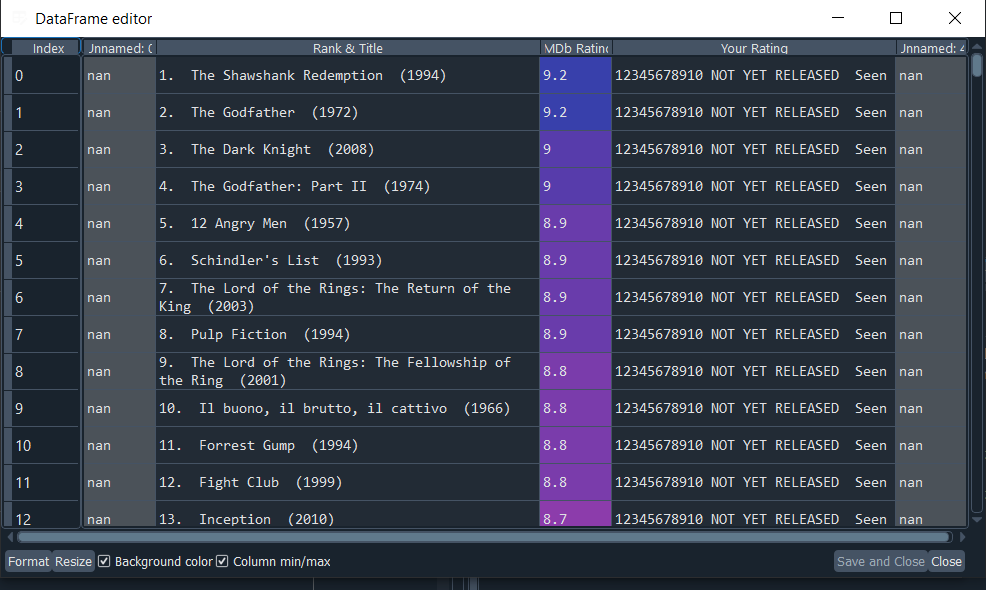The width and height of the screenshot is (986, 590).
Task: Close the DataFrame editor with X
Action: tap(955, 18)
